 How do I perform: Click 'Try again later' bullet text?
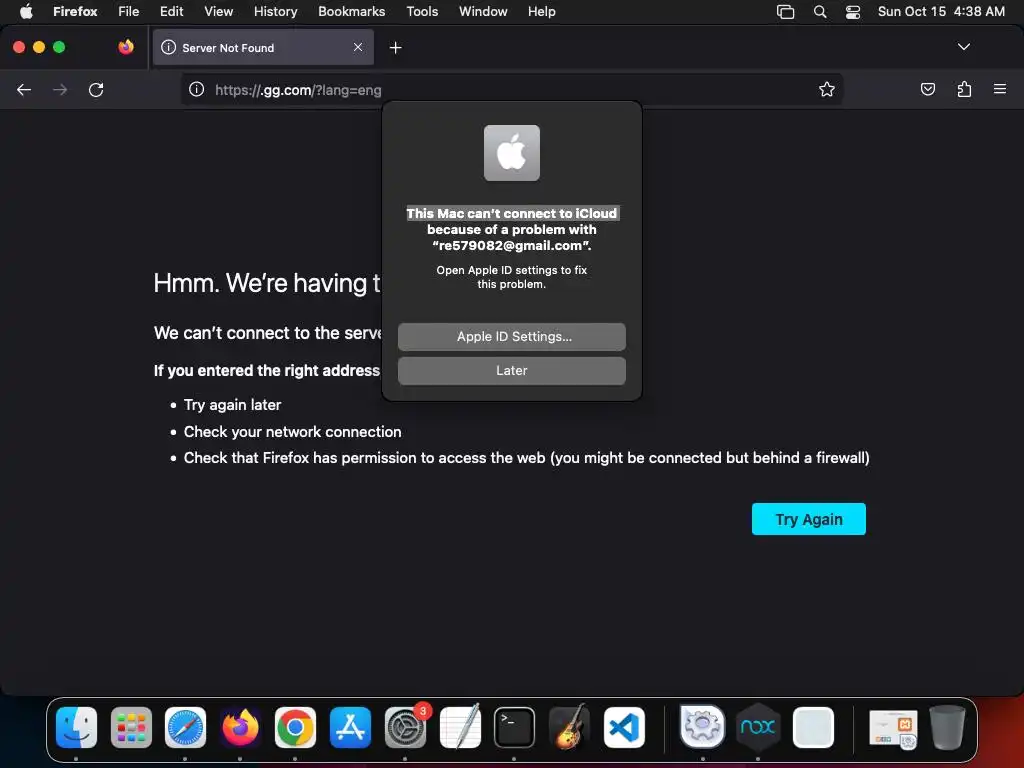pyautogui.click(x=232, y=405)
